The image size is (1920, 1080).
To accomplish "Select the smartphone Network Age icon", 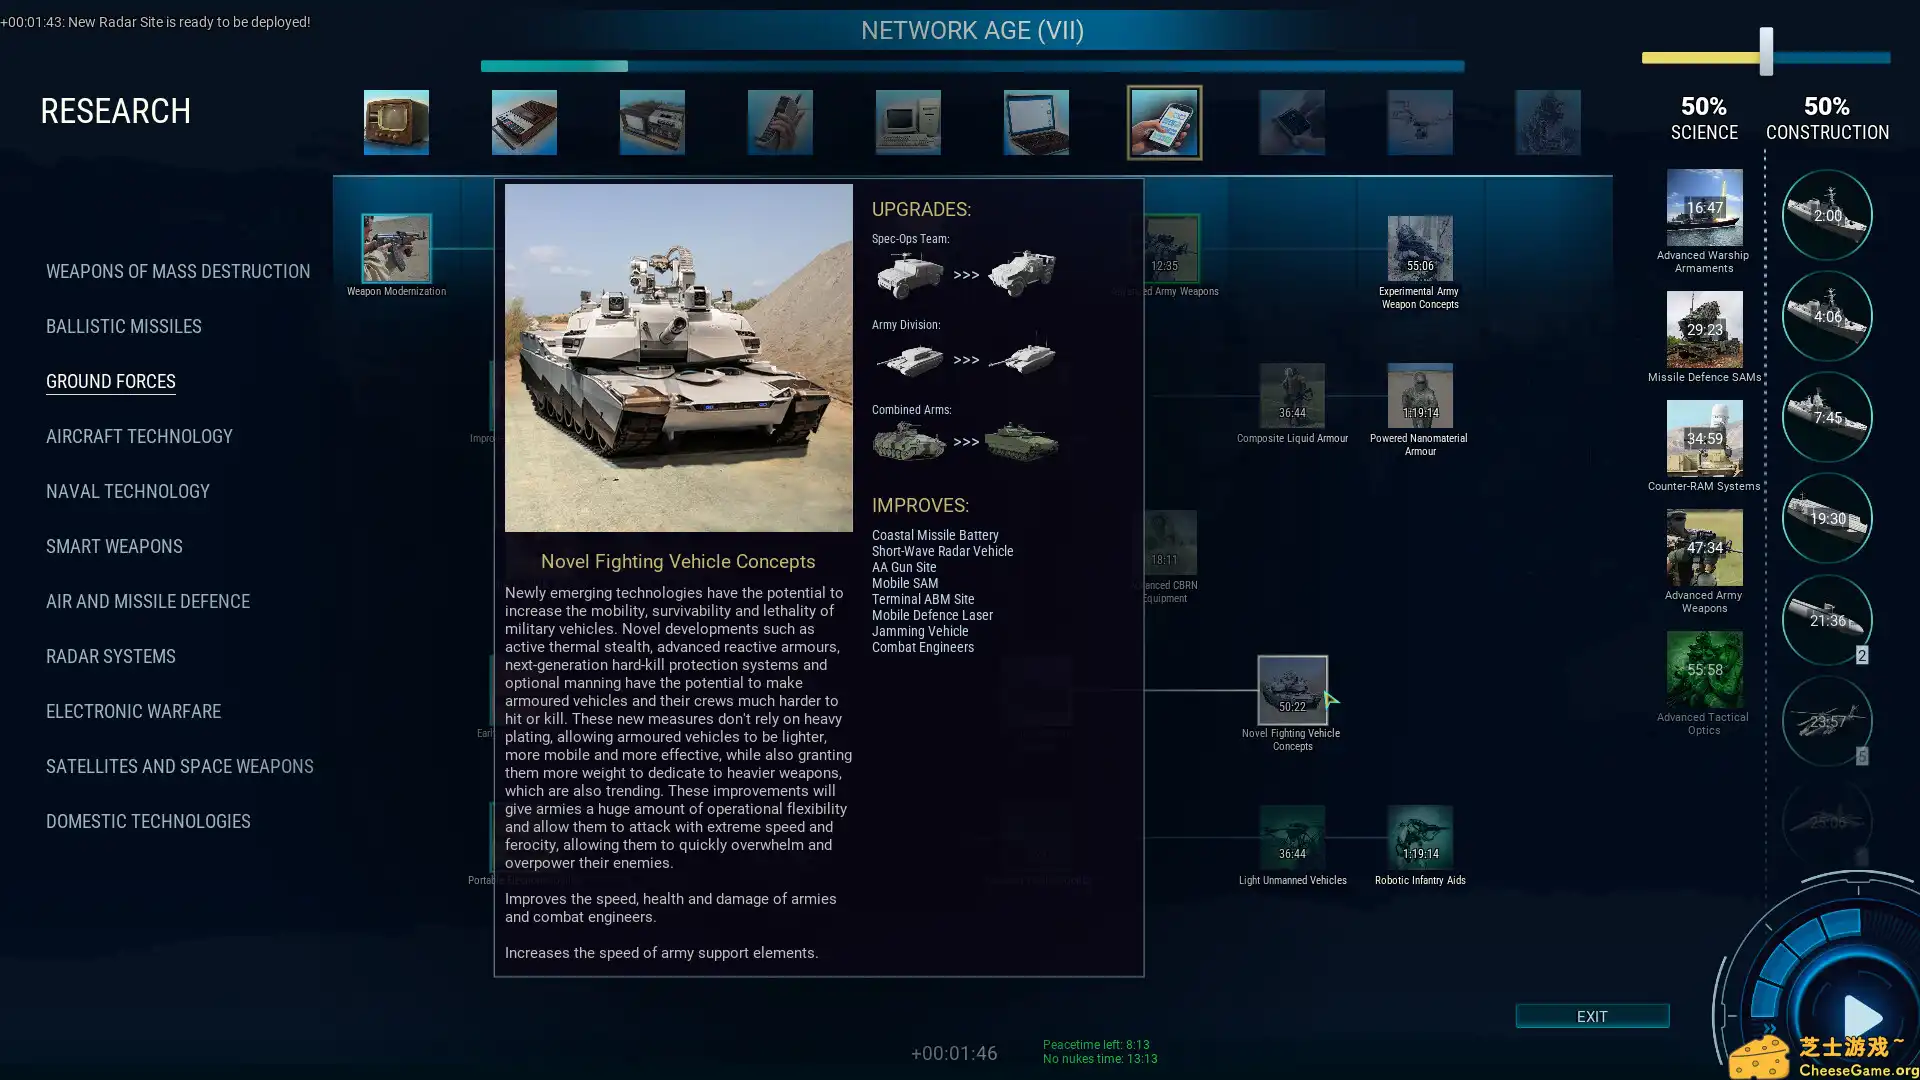I will point(1164,123).
